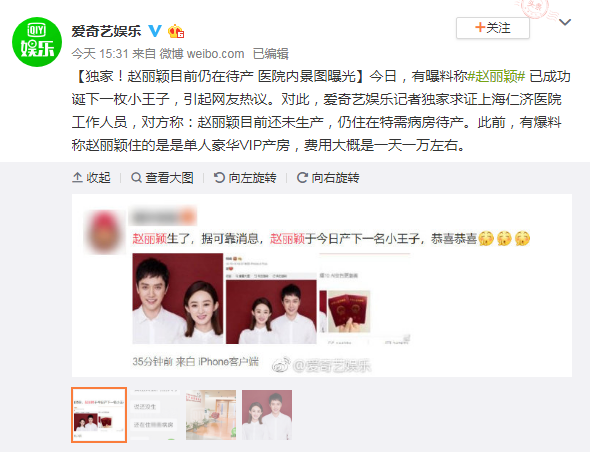Click the upload-arrow icon beside 收起
This screenshot has width=590, height=452.
[77, 177]
